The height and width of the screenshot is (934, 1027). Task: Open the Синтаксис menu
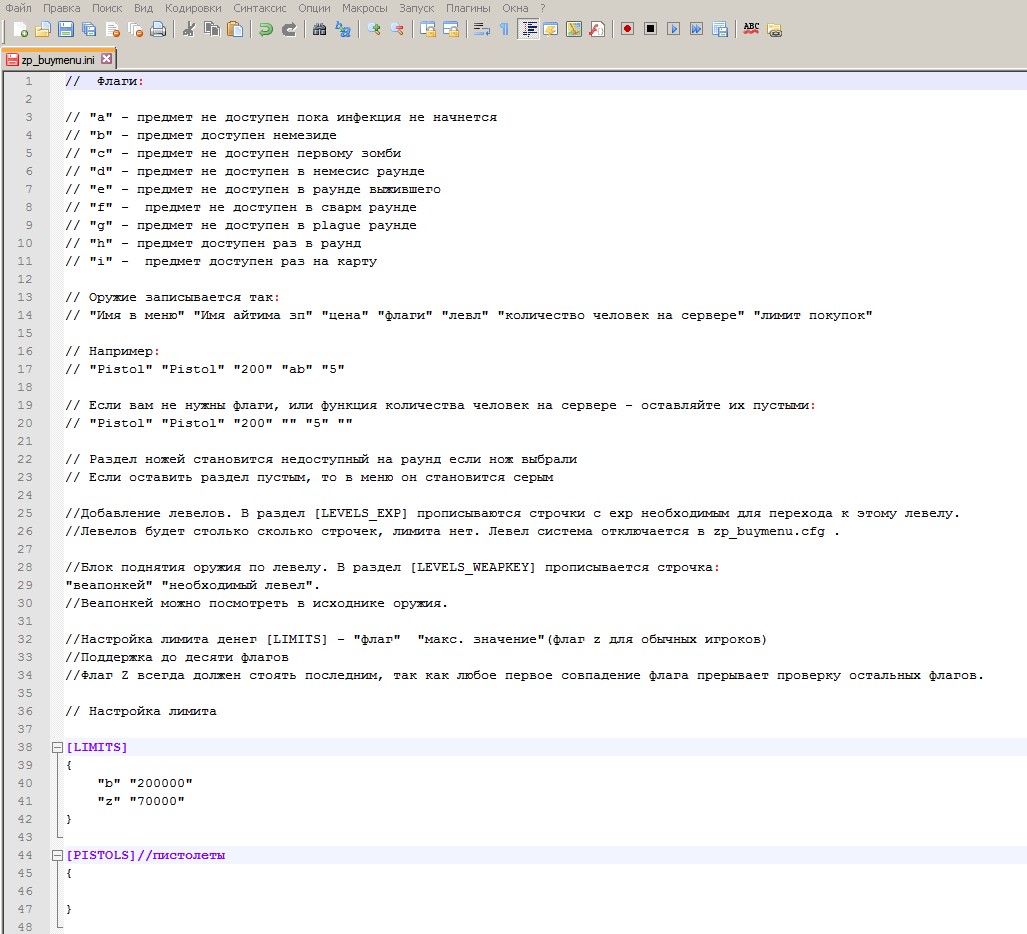tap(259, 8)
